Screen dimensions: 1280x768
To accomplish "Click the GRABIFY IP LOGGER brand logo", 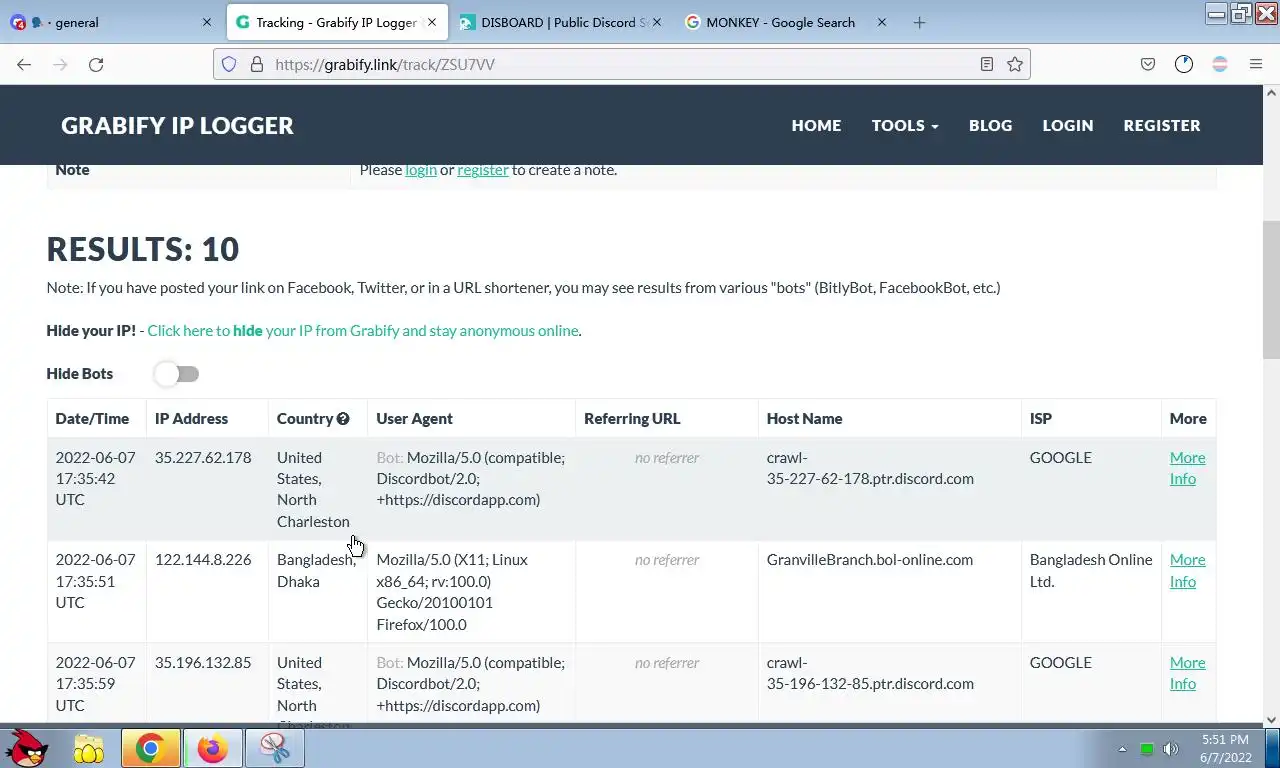I will click(x=177, y=125).
